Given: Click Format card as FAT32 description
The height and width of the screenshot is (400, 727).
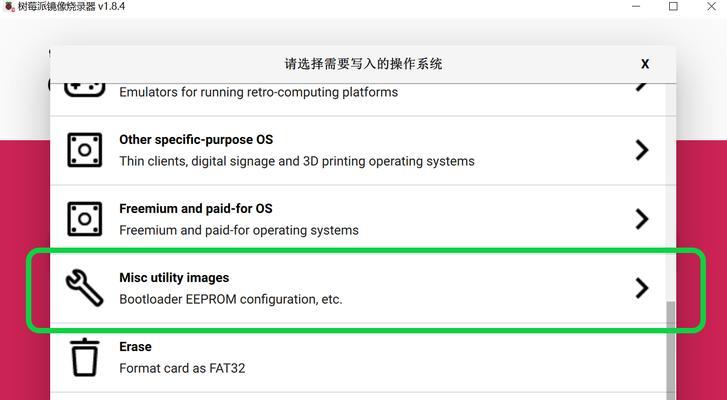Looking at the screenshot, I should click(x=182, y=368).
